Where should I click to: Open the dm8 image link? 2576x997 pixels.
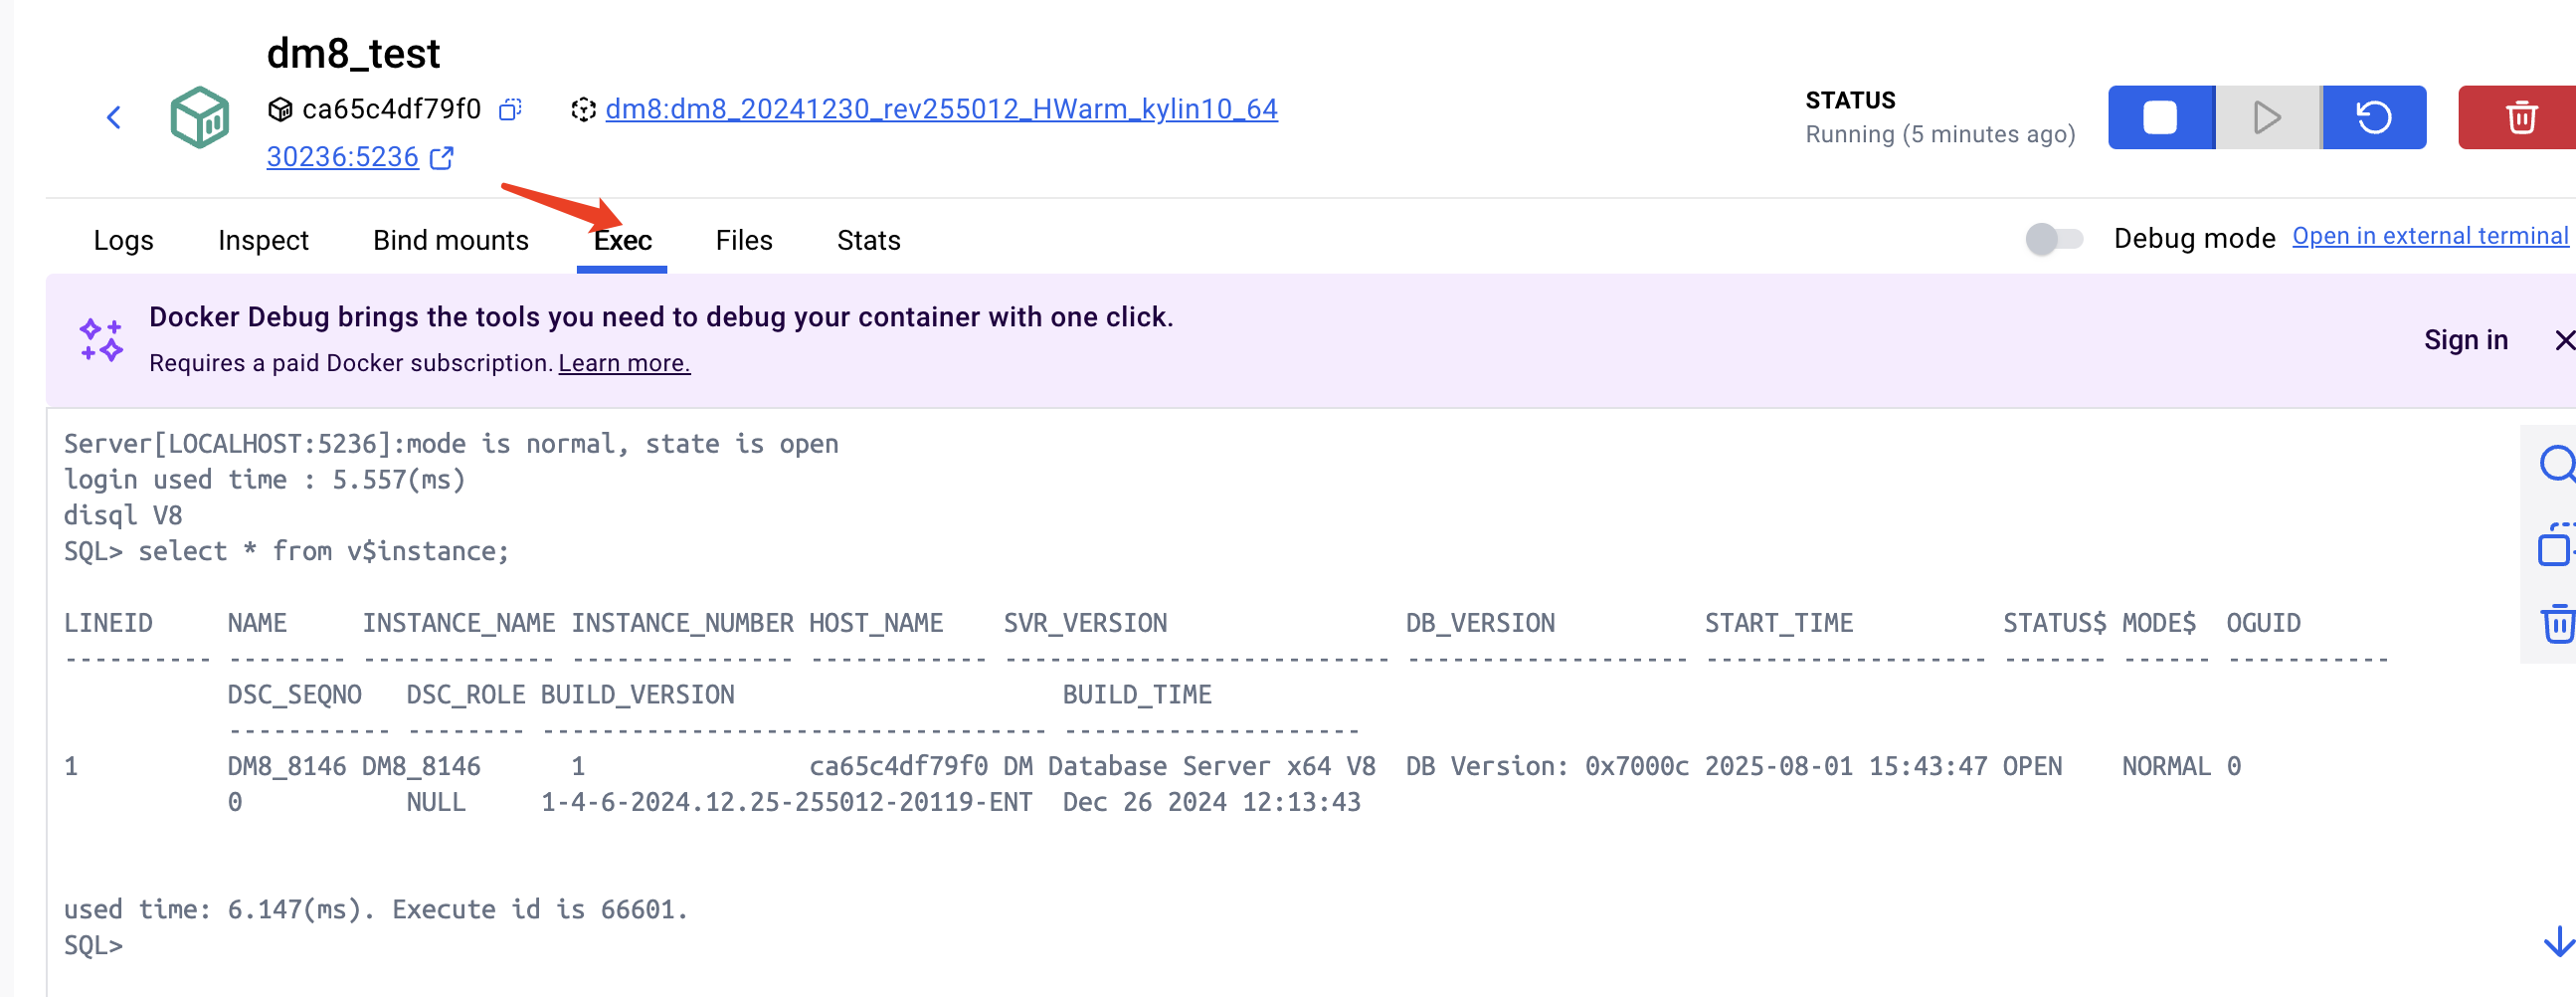coord(941,109)
